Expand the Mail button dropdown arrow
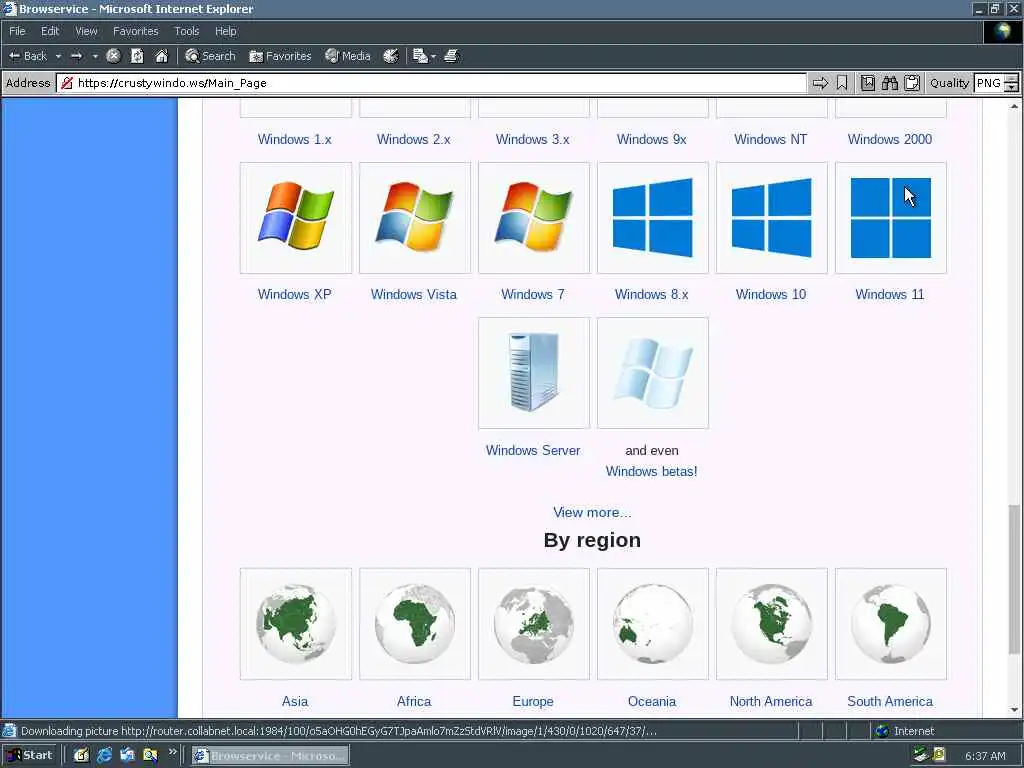Image resolution: width=1024 pixels, height=768 pixels. pos(433,56)
